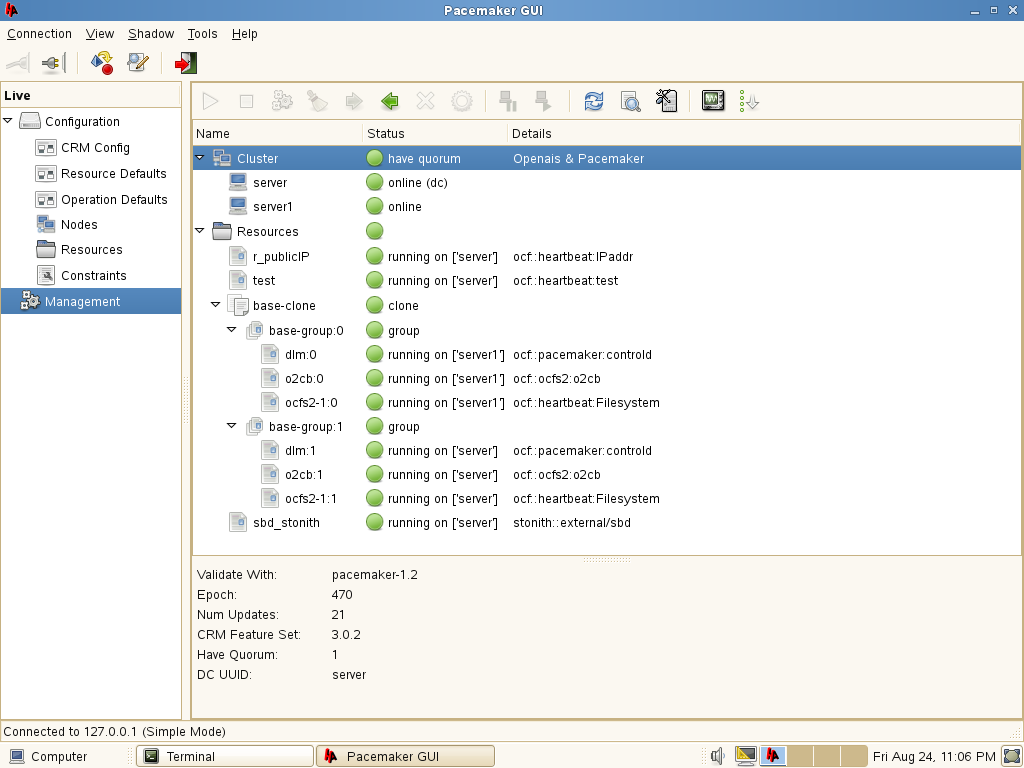
Task: Select the r_publicIP resource
Action: 607,257
